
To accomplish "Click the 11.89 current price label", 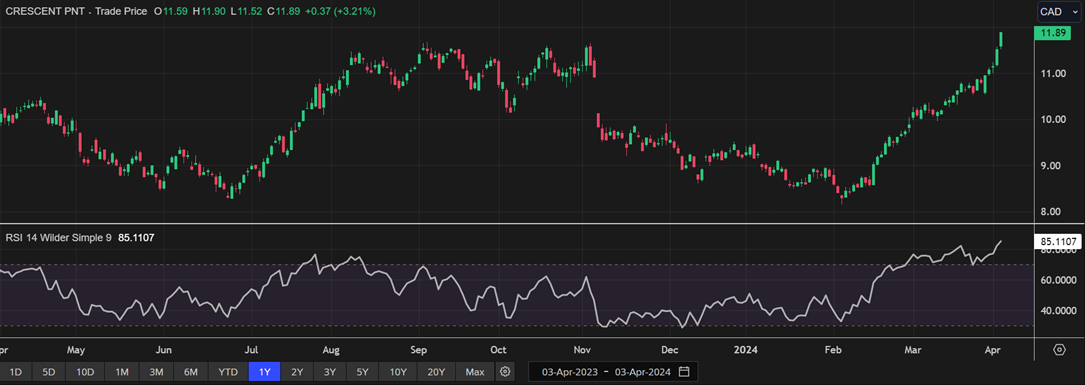I will pos(1052,33).
